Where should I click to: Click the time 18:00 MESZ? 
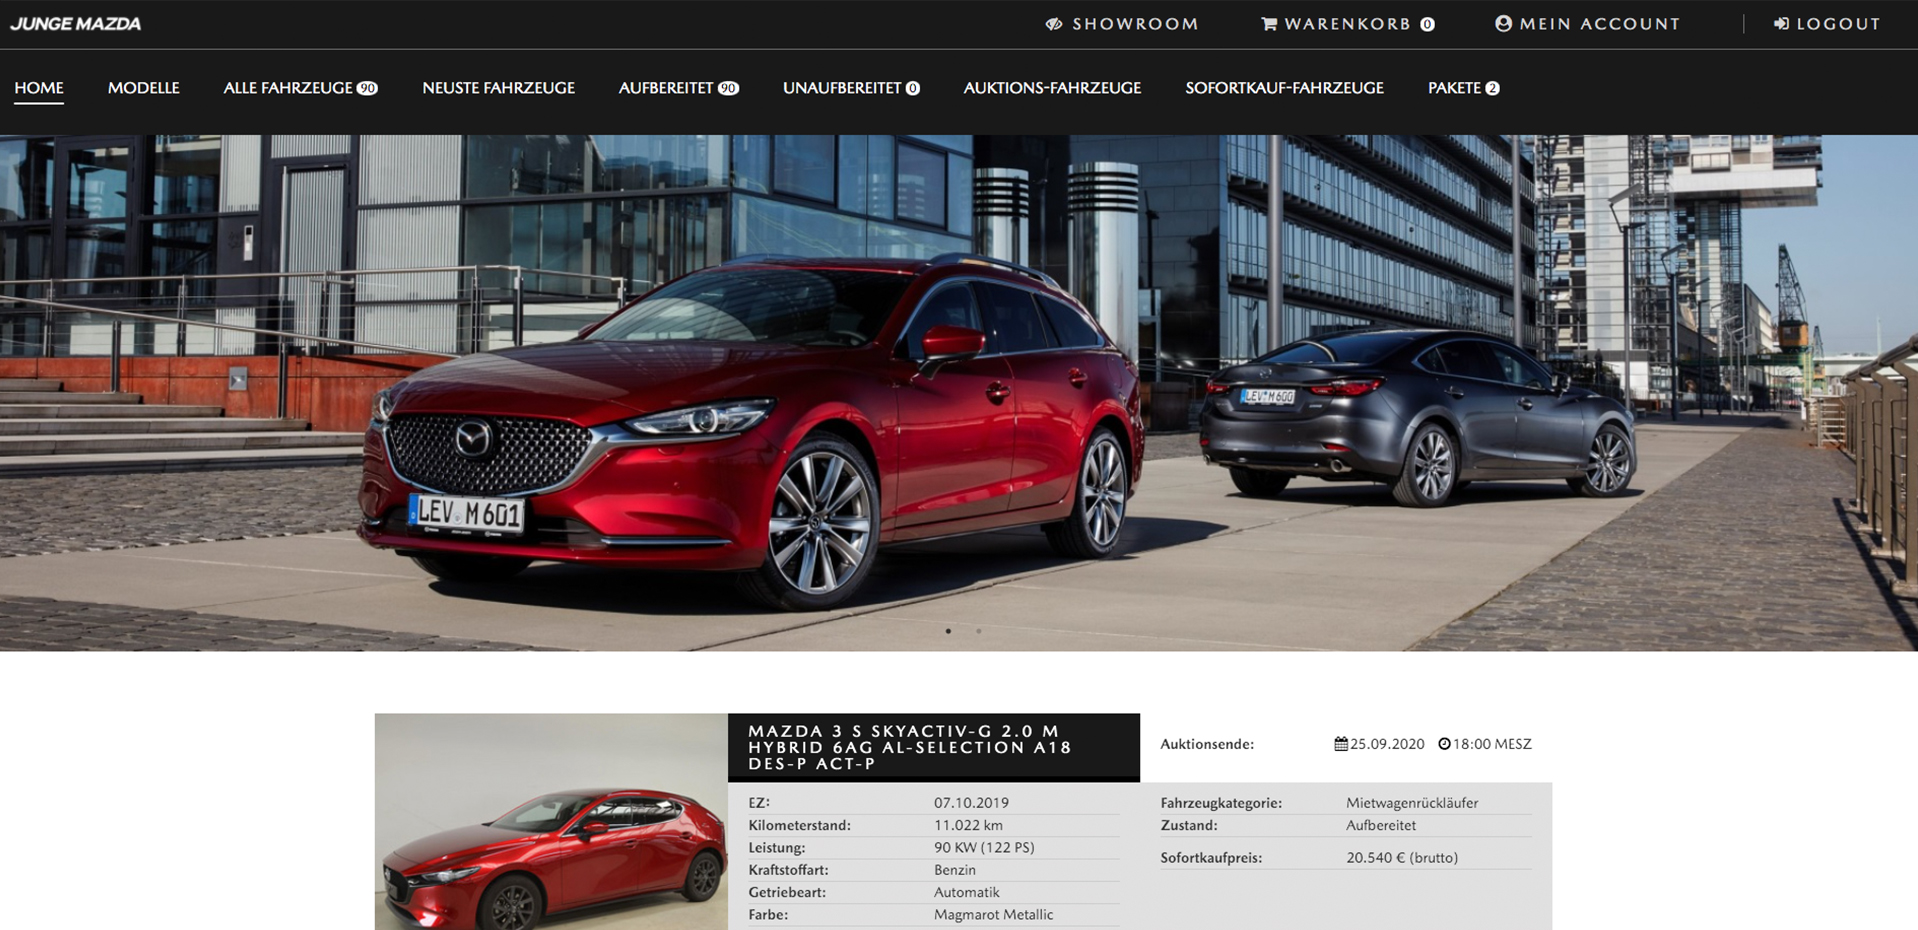(1492, 744)
